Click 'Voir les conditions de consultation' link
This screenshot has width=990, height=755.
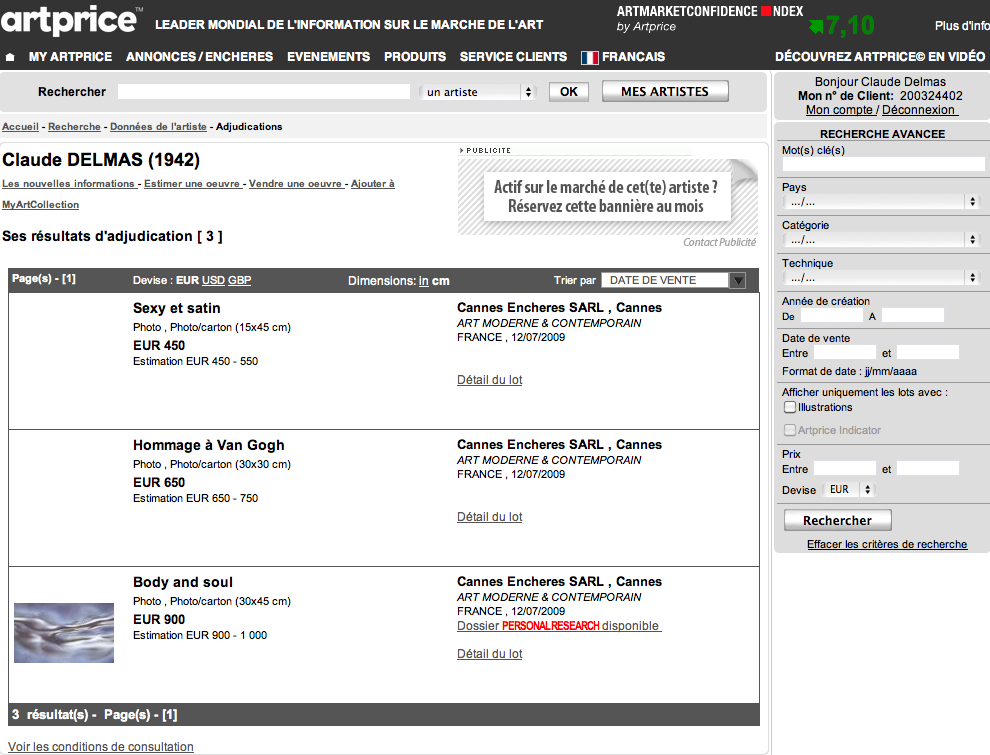[x=100, y=747]
